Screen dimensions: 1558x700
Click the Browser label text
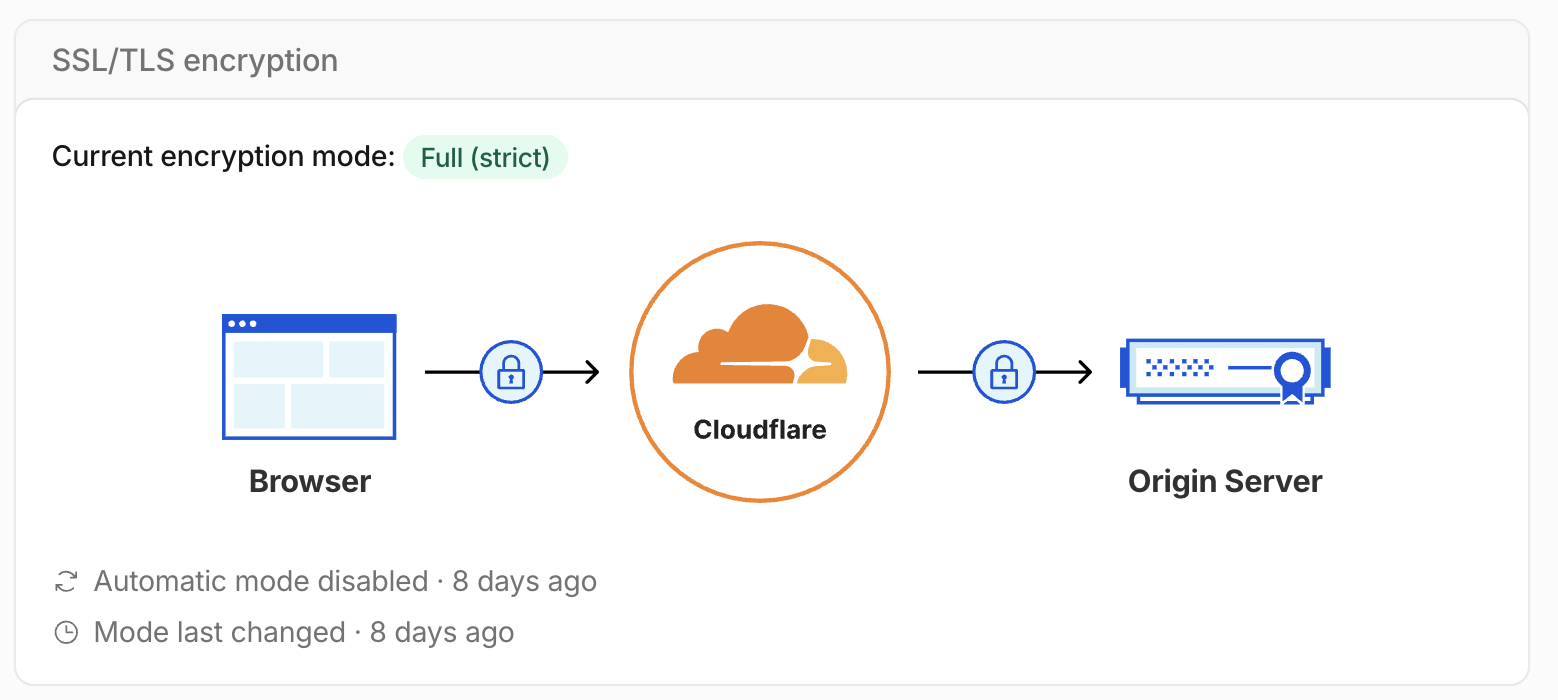pyautogui.click(x=310, y=482)
